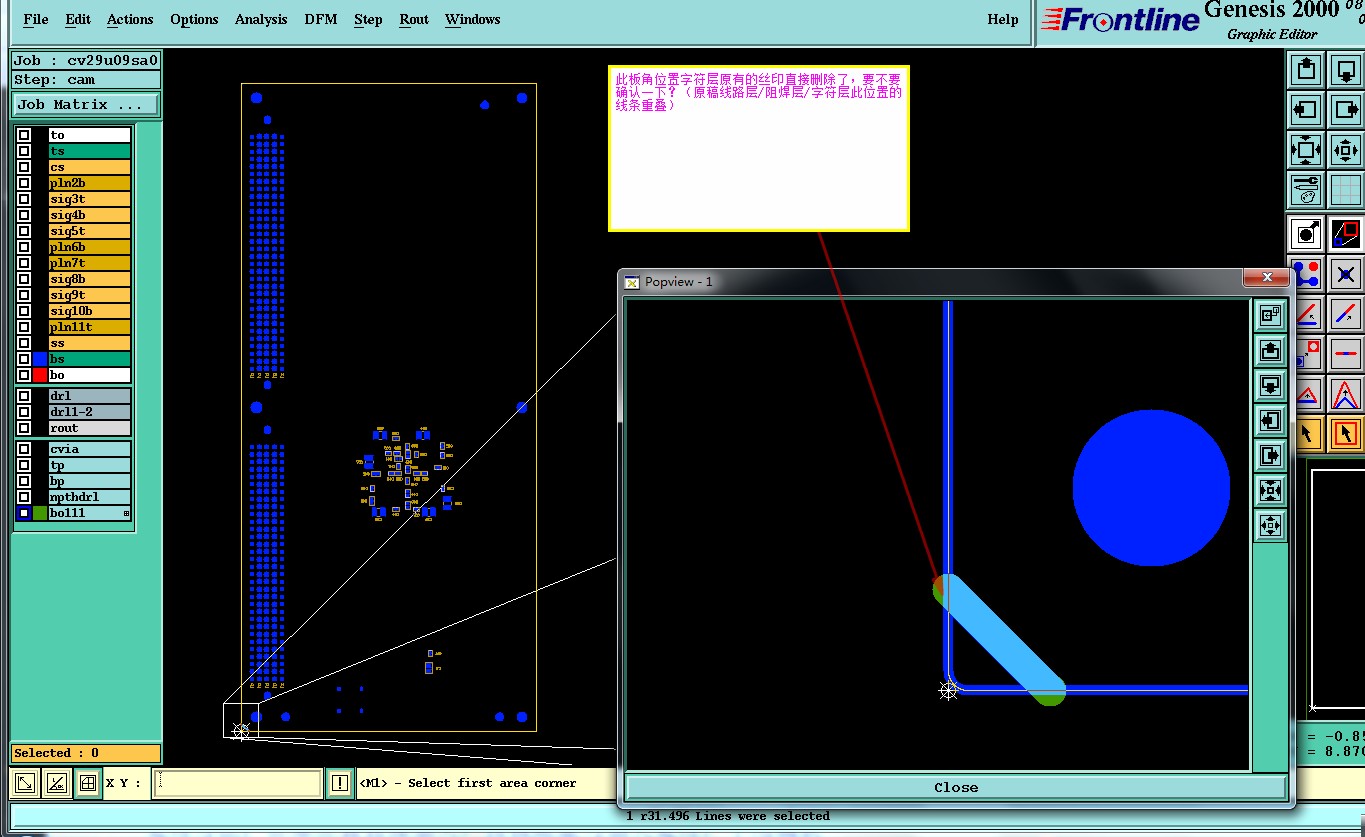This screenshot has height=837, width=1365.
Task: Select the red-blue diagonal line tool
Action: point(1346,314)
